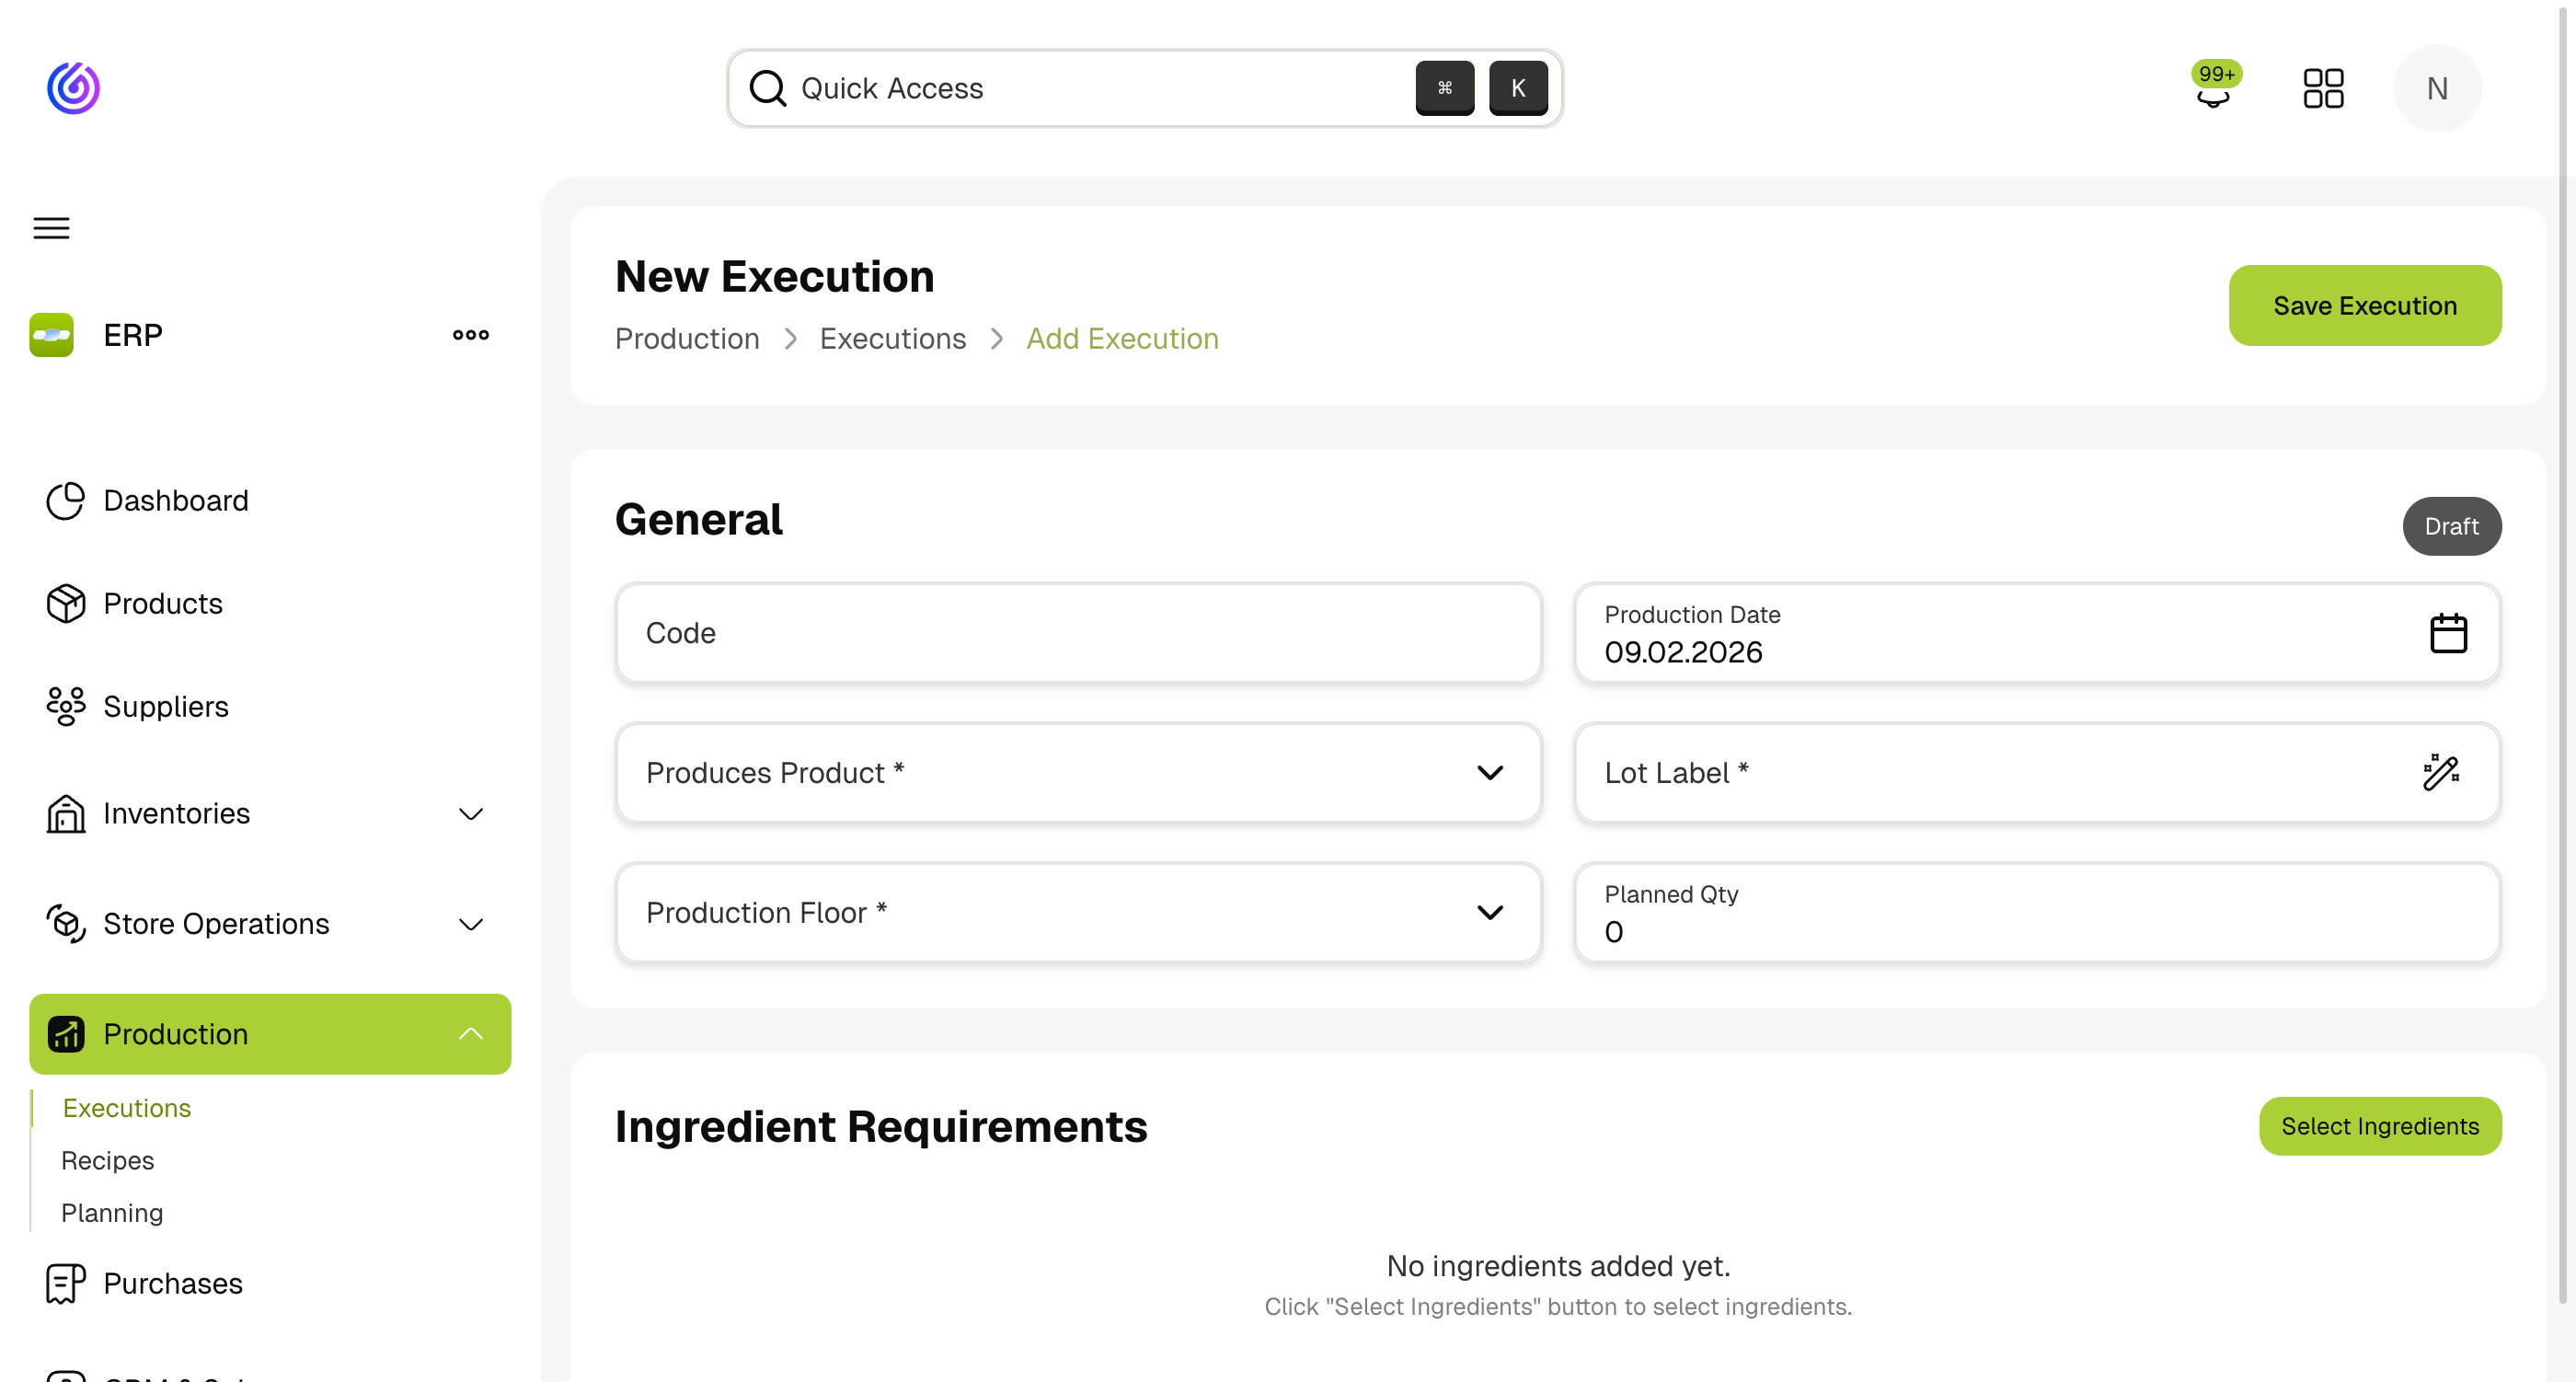Click the spiral app logo
2576x1382 pixels.
73,88
